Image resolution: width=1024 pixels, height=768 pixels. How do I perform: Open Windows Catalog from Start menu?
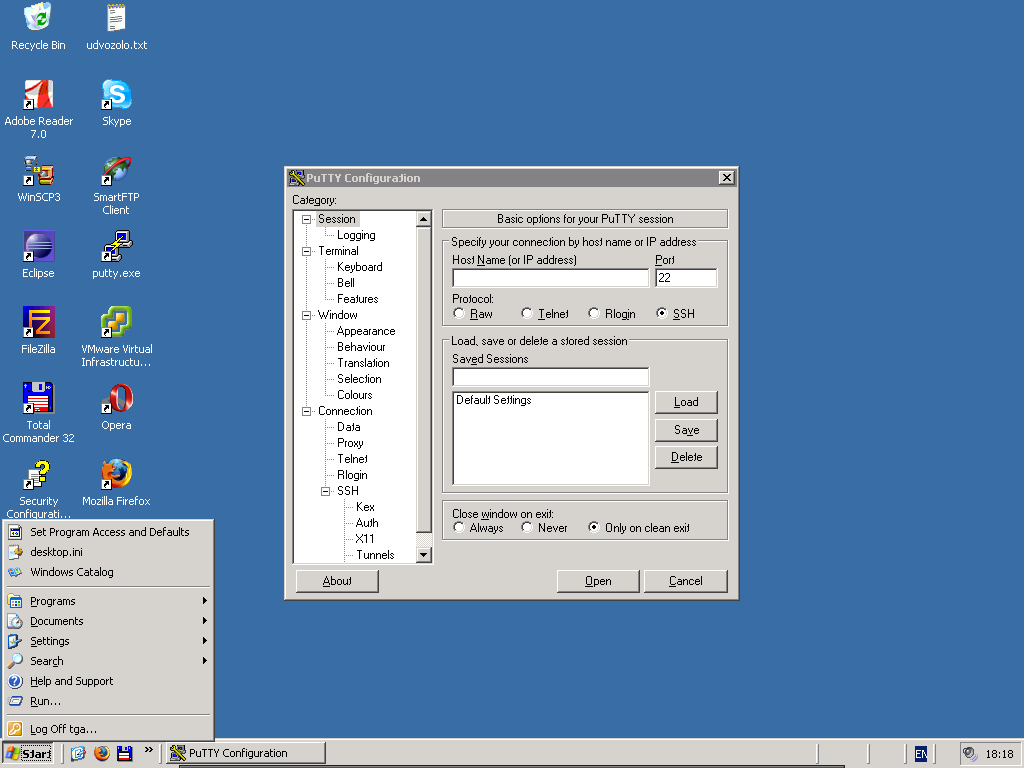pos(108,572)
